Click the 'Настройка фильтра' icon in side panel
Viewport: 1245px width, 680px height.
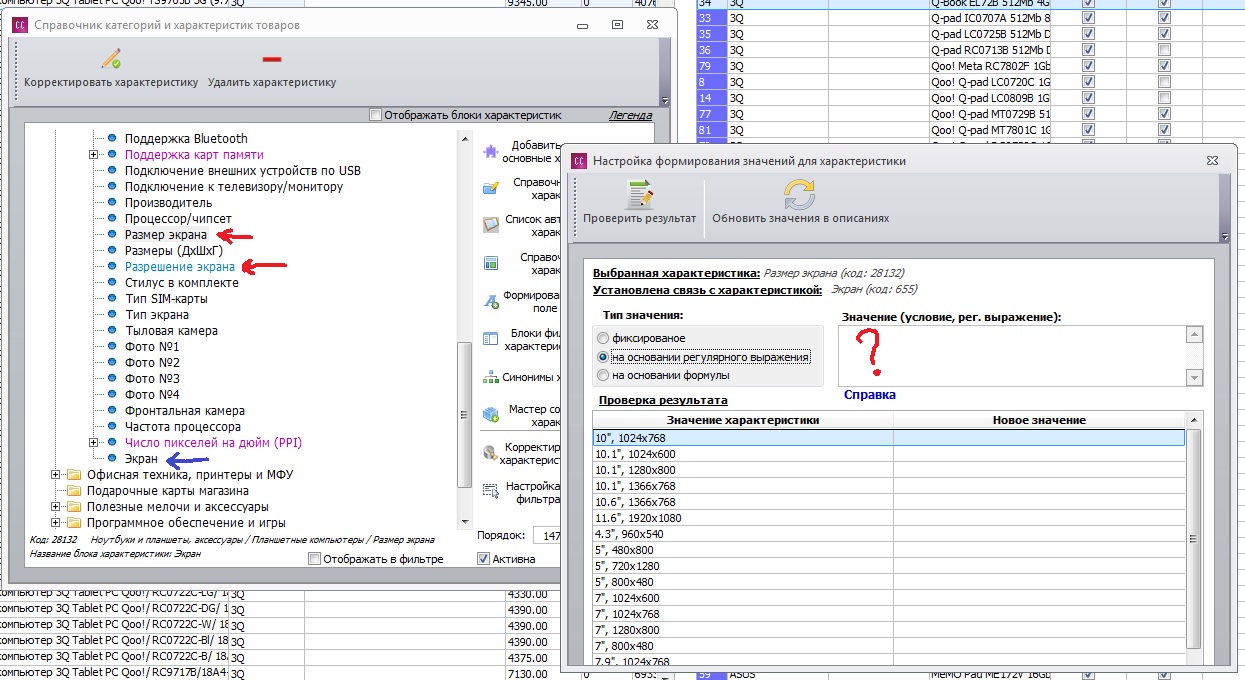point(490,490)
